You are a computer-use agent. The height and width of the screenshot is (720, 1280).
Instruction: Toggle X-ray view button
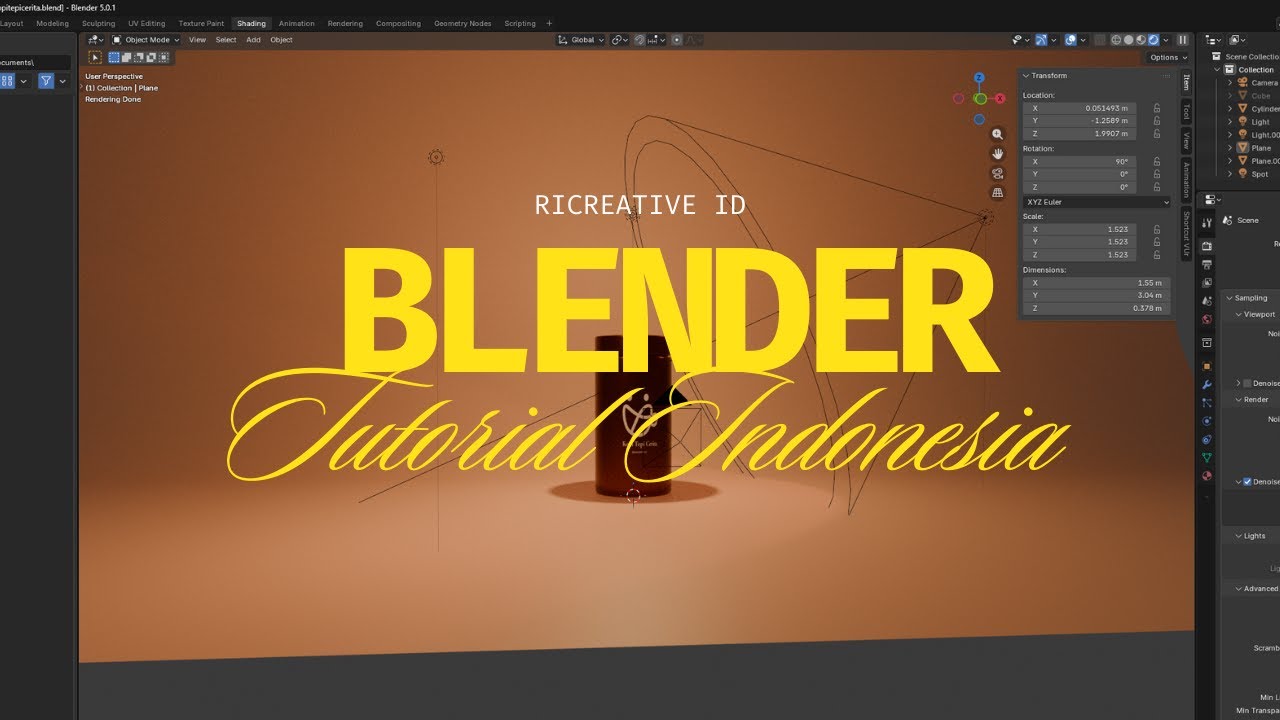coord(1100,40)
